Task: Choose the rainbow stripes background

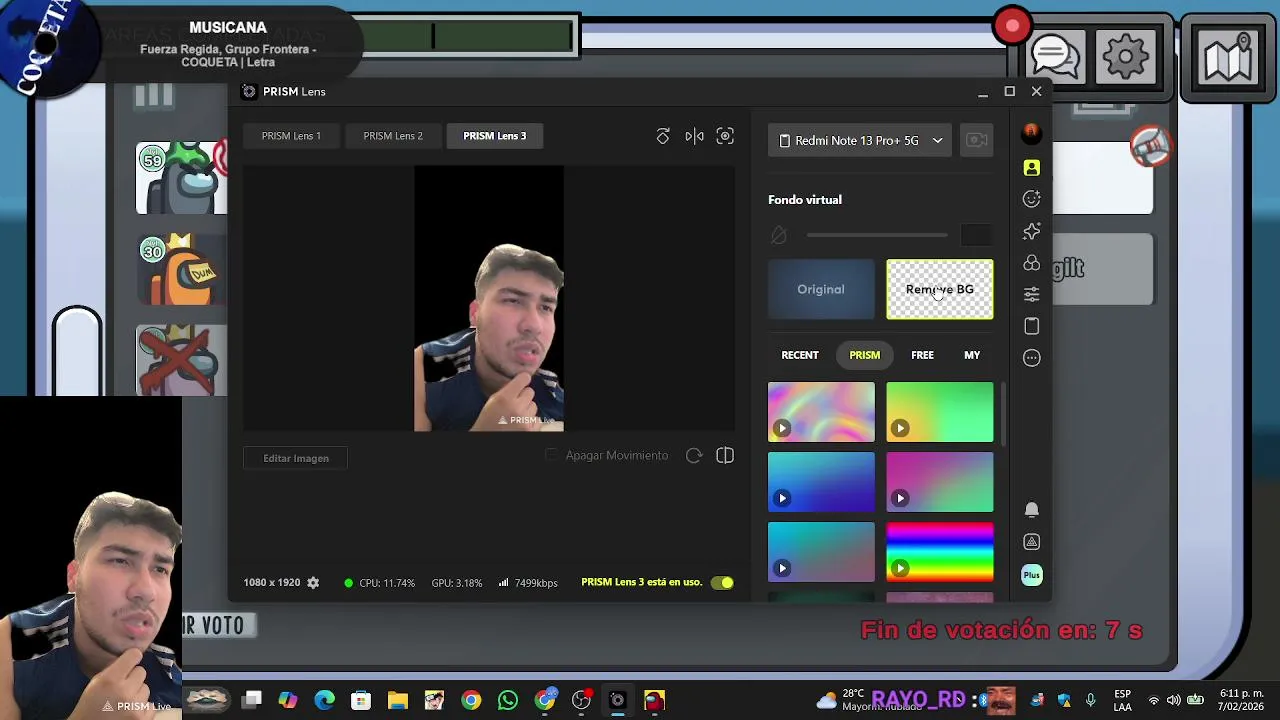Action: click(940, 552)
